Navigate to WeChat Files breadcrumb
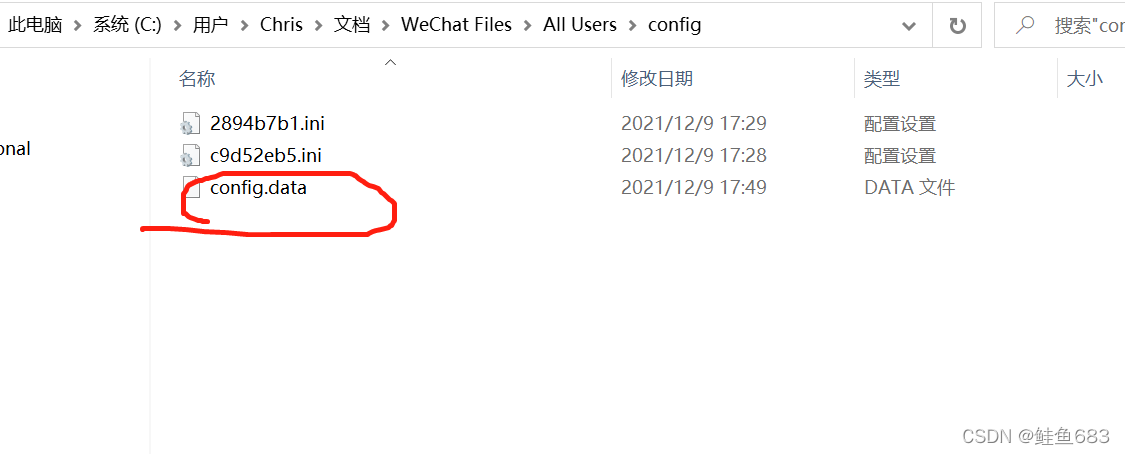Viewport: 1125px width, 454px height. tap(456, 25)
